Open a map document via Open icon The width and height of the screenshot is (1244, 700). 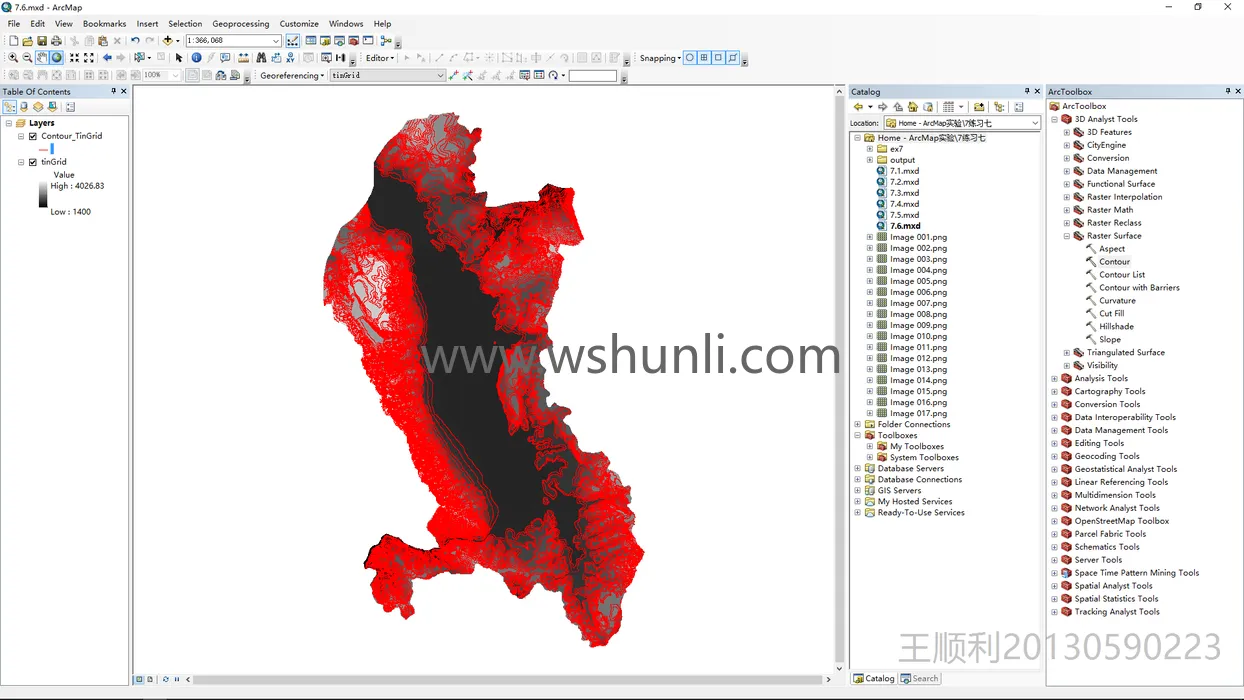28,41
